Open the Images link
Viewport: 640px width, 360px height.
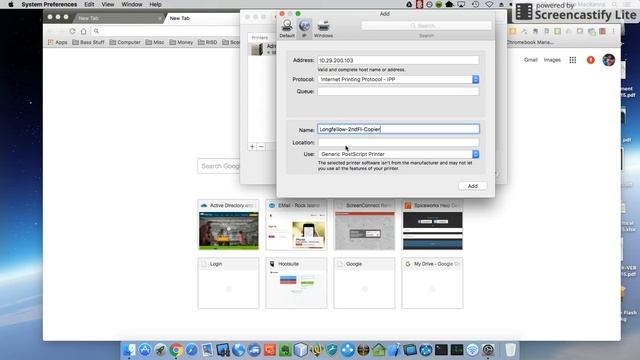coord(552,60)
